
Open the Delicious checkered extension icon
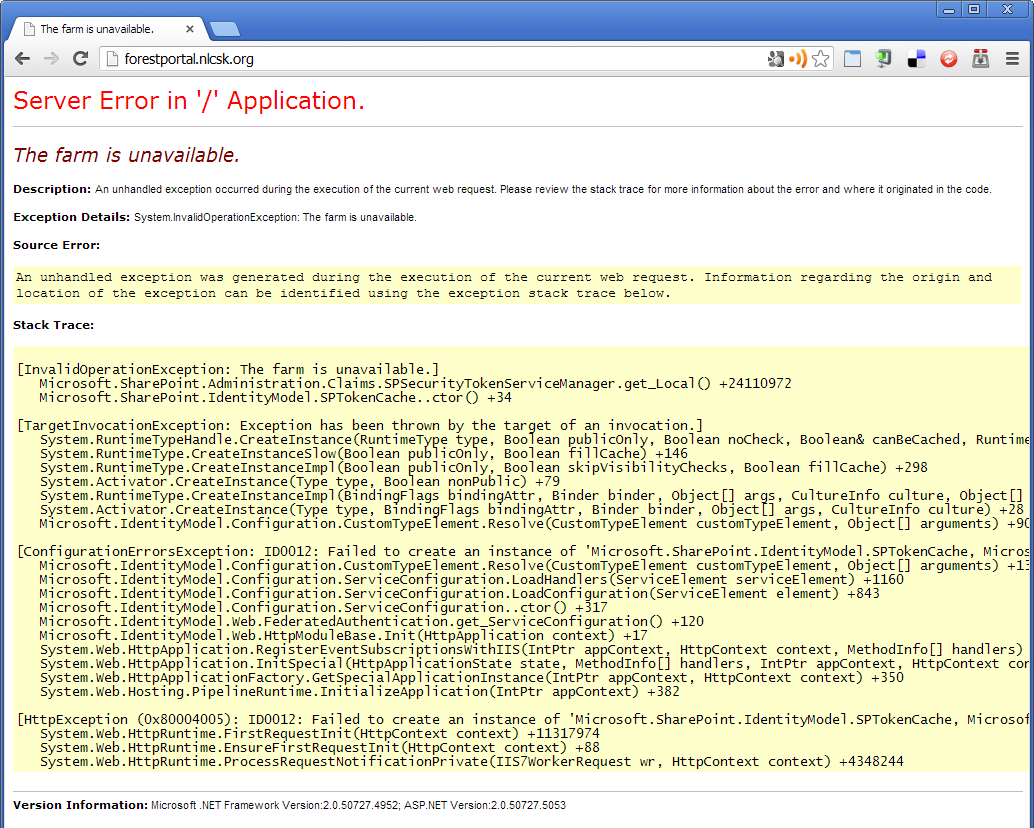(916, 59)
